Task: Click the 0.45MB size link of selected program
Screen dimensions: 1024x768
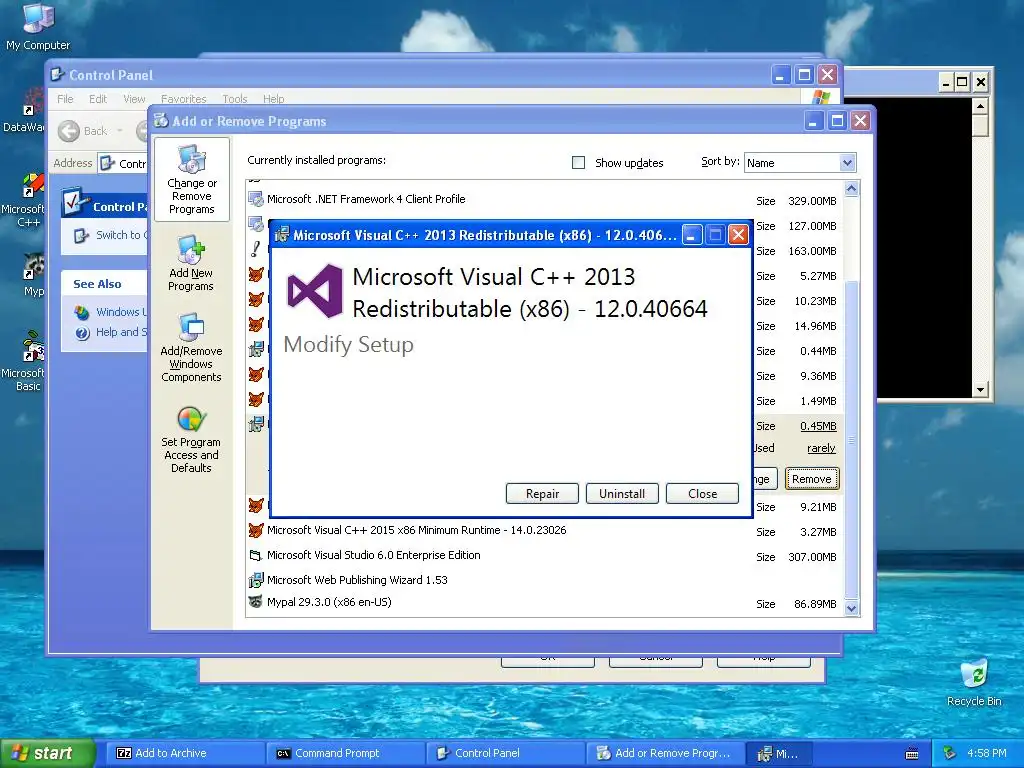Action: pyautogui.click(x=818, y=426)
